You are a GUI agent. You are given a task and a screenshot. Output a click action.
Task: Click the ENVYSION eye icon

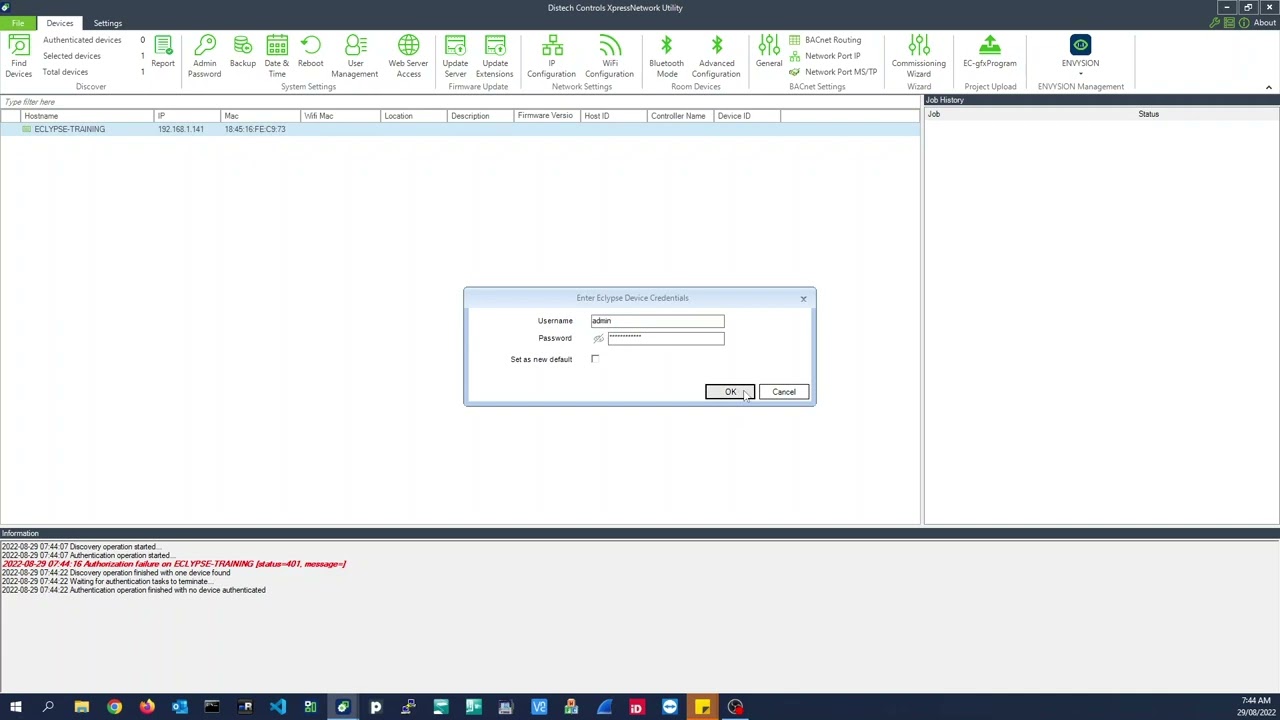pos(1080,45)
